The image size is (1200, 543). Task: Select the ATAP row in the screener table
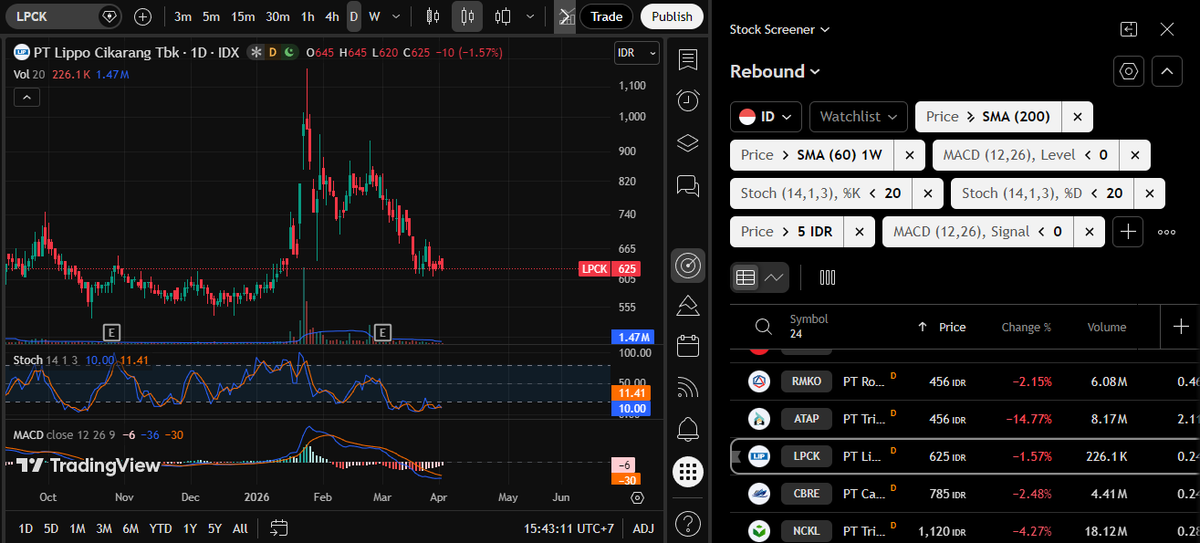point(965,419)
